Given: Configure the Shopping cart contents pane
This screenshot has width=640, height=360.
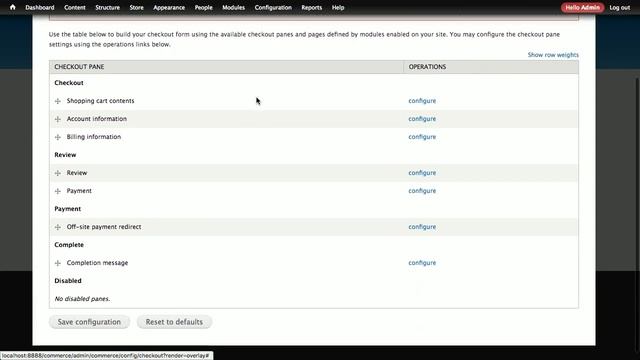Looking at the screenshot, I should tap(422, 101).
